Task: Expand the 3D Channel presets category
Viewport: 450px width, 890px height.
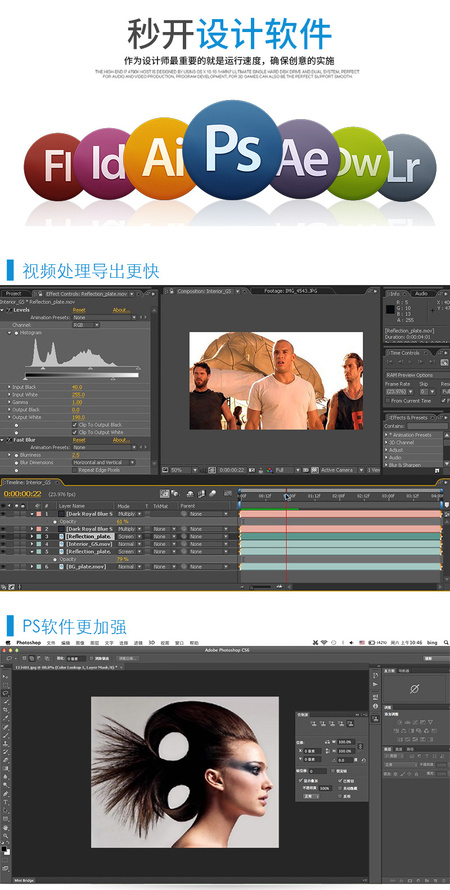Action: click(x=386, y=442)
